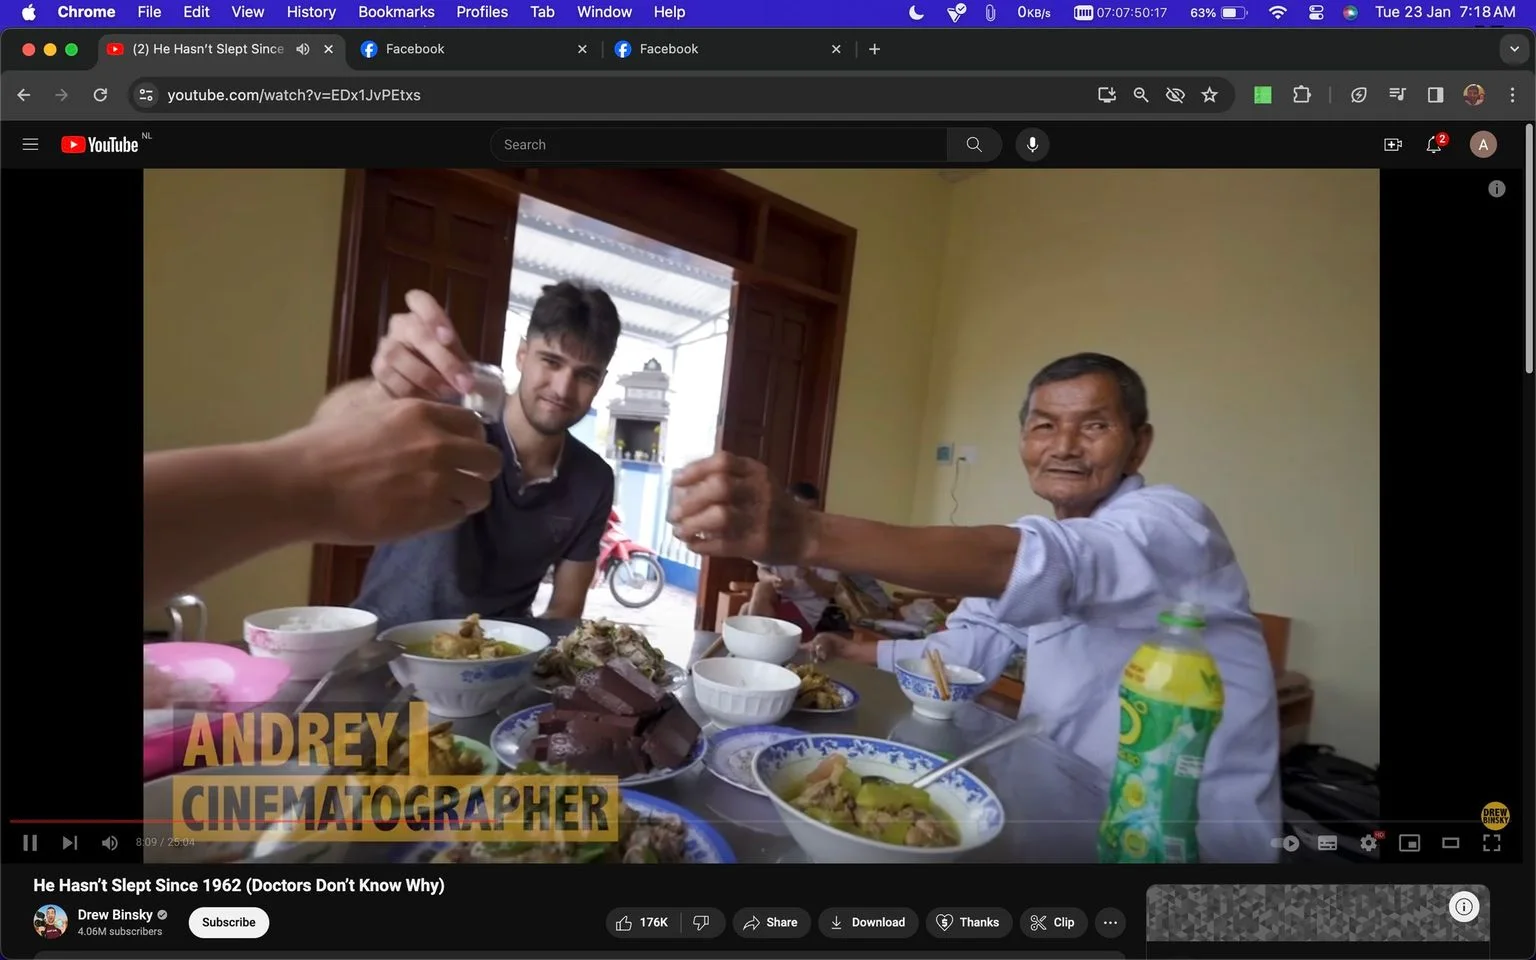Expand the YouTube guide hamburger menu
The image size is (1536, 960).
(x=30, y=145)
